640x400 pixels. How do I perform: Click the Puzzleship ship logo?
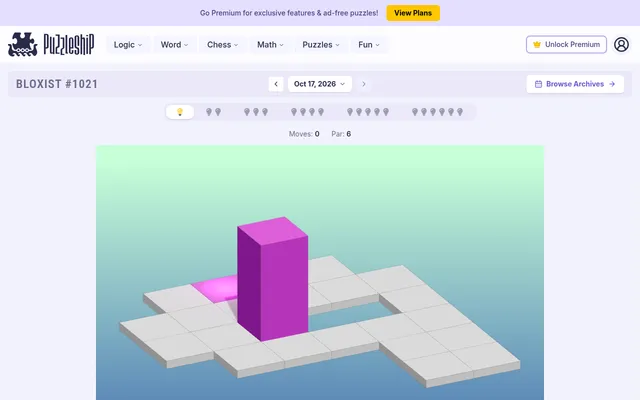click(23, 44)
